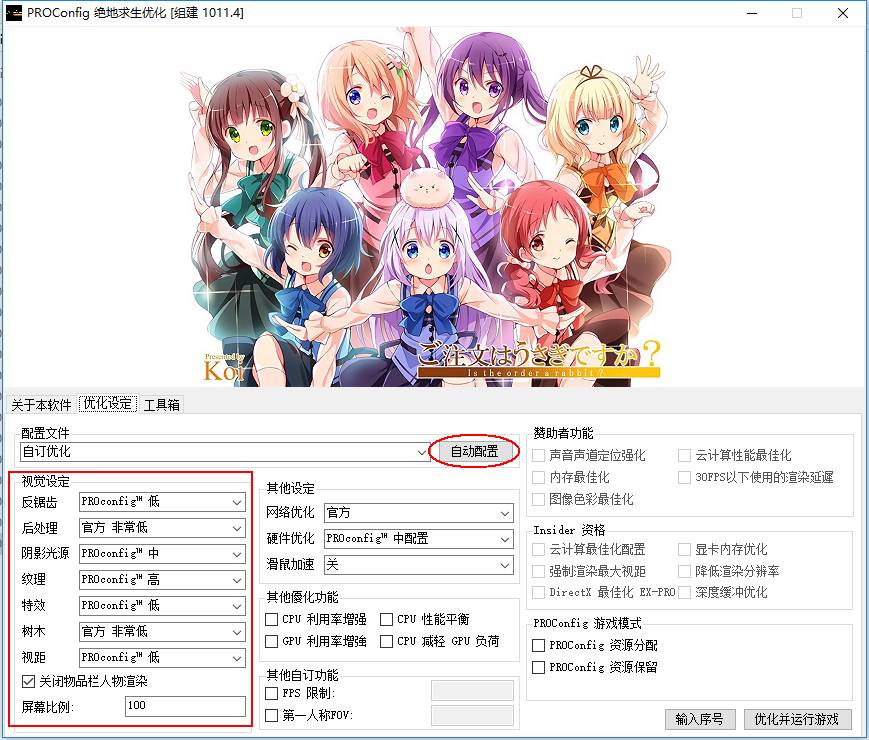The image size is (869, 740).
Task: Open the 反锯齿 dropdown
Action: pos(162,502)
